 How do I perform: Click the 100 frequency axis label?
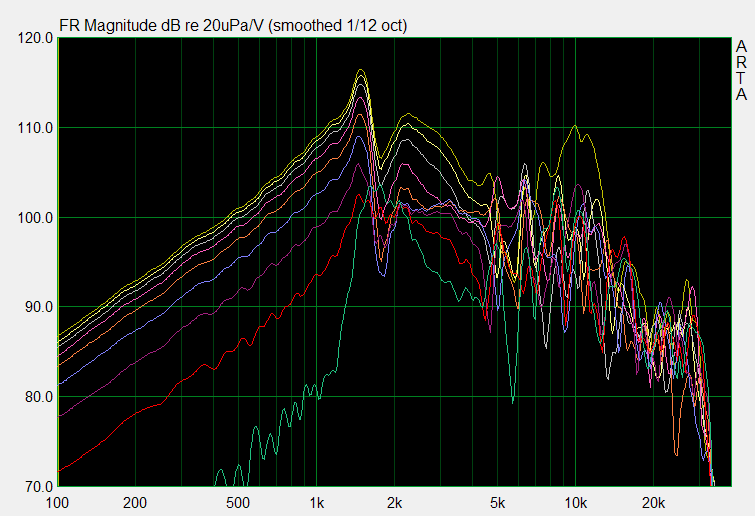coord(57,503)
